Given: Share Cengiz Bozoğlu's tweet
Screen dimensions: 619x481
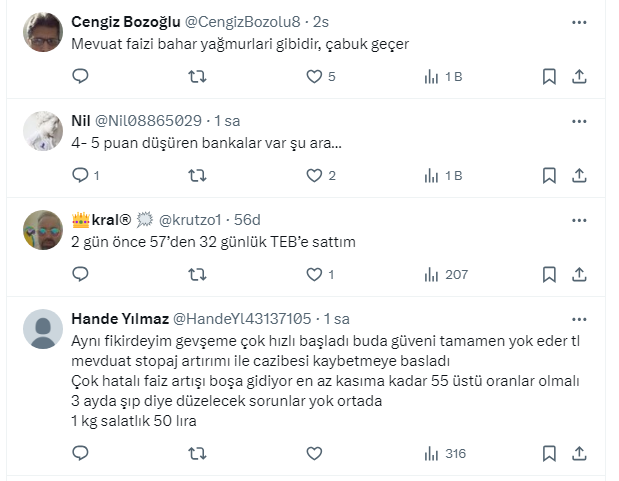Looking at the screenshot, I should pyautogui.click(x=579, y=76).
